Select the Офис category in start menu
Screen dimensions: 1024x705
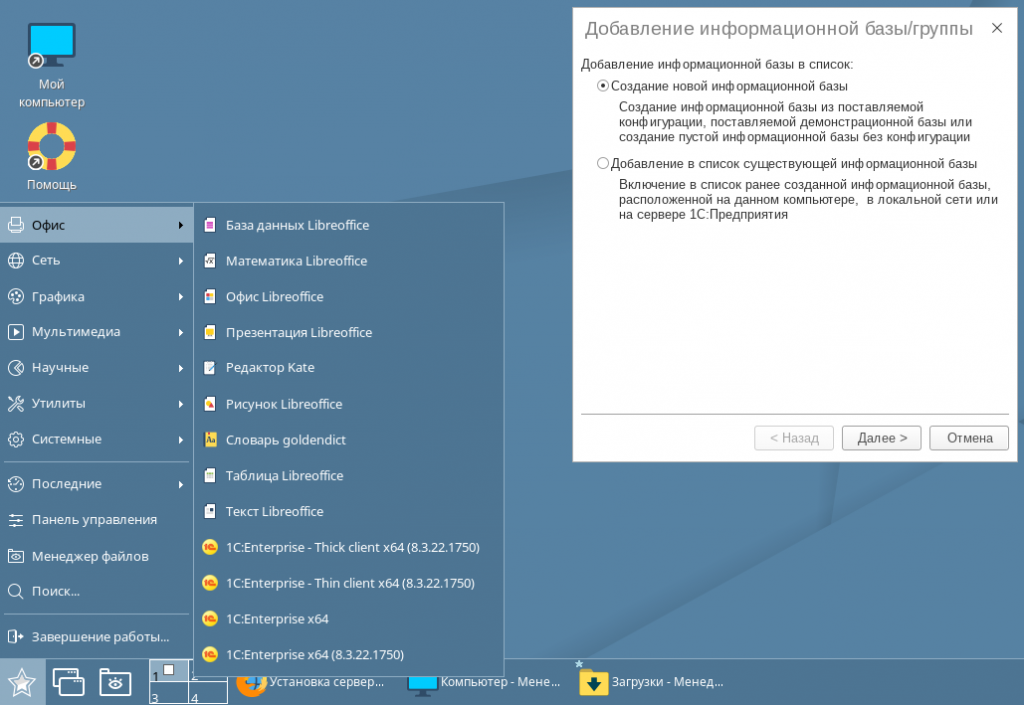(x=97, y=225)
